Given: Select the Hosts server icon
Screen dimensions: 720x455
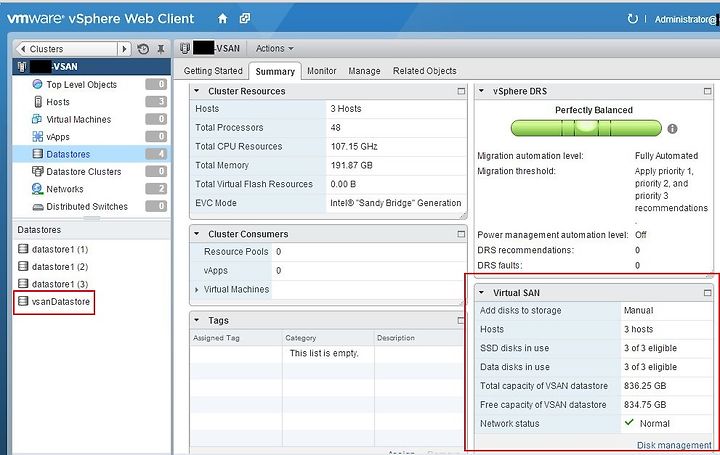Looking at the screenshot, I should 38,101.
